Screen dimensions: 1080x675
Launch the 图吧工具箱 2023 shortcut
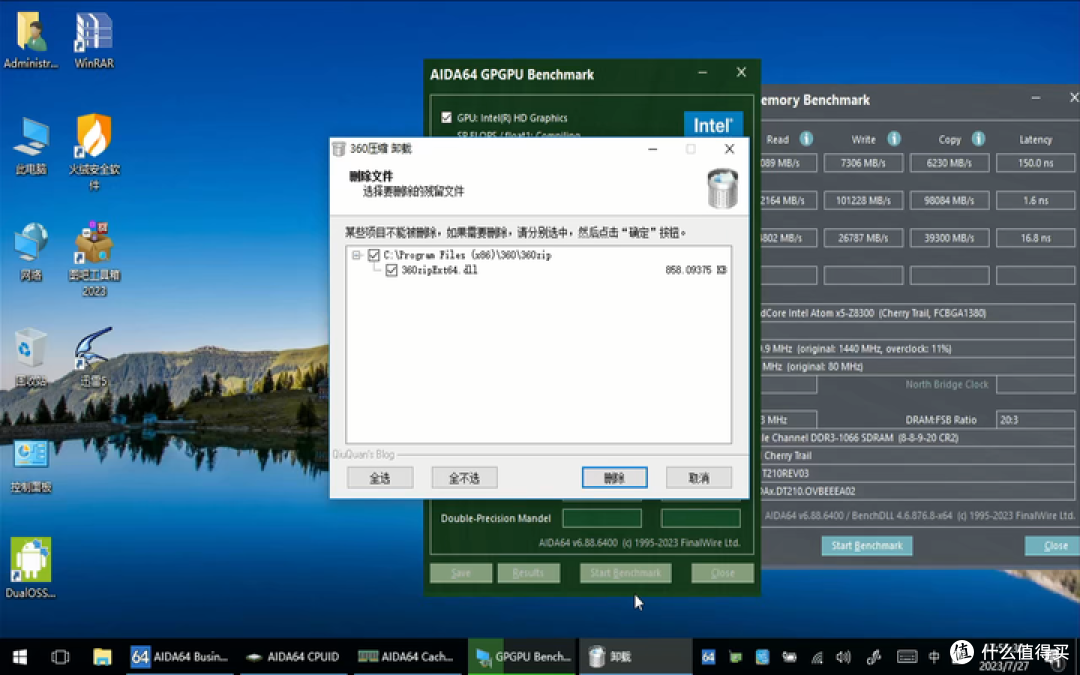click(x=94, y=259)
